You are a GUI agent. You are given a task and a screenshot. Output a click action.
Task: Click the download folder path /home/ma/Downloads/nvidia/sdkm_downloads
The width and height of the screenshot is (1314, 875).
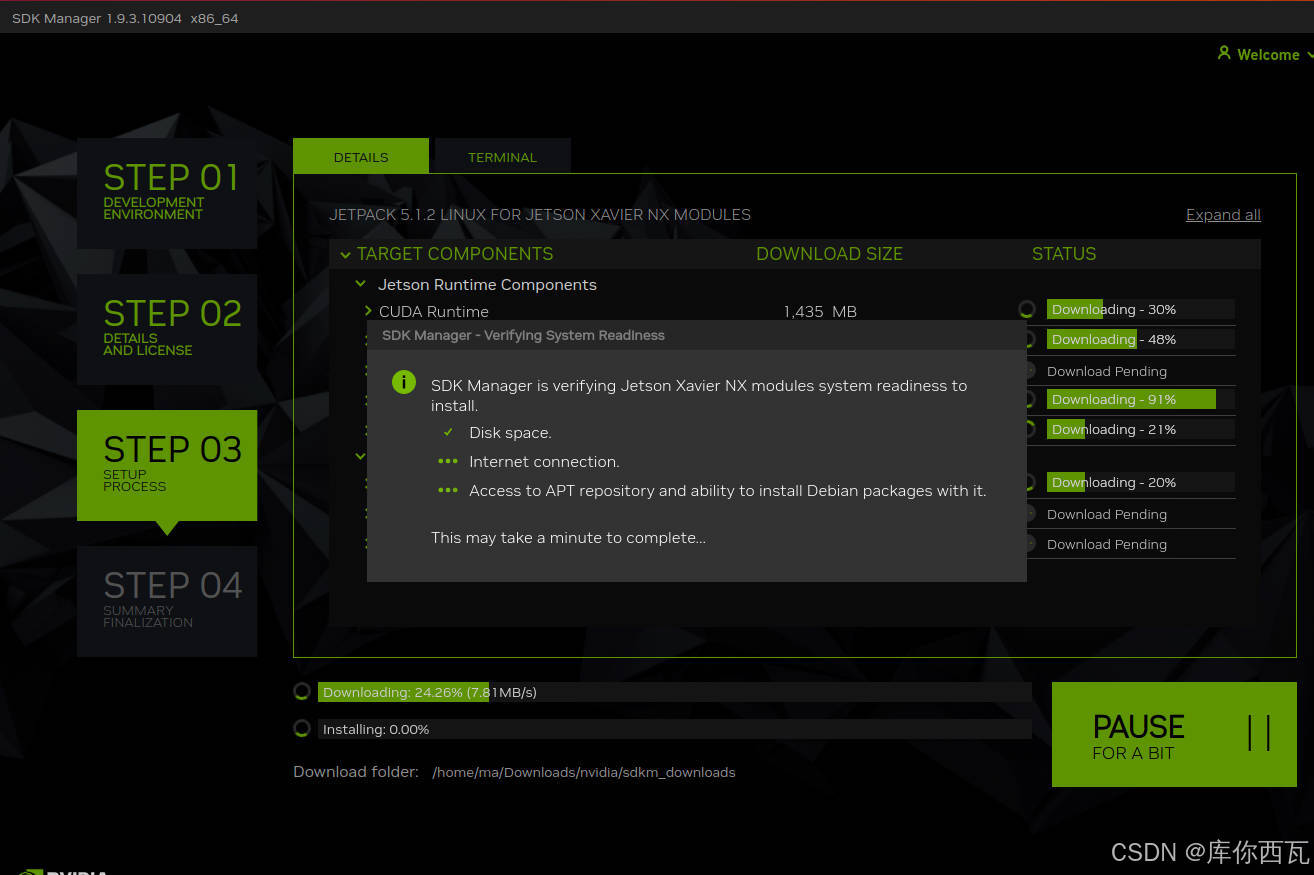coord(584,772)
